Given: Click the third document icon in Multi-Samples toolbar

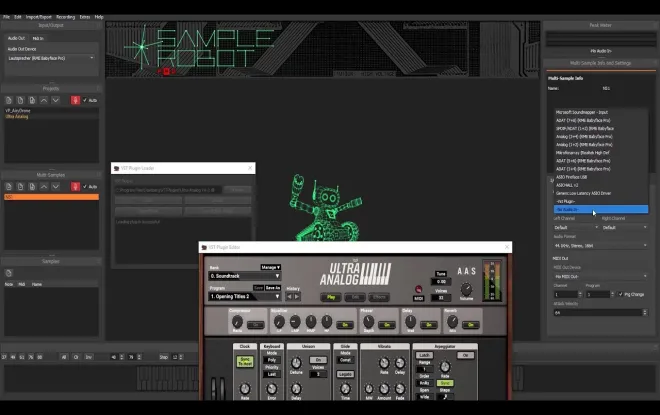Looking at the screenshot, I should coord(32,186).
